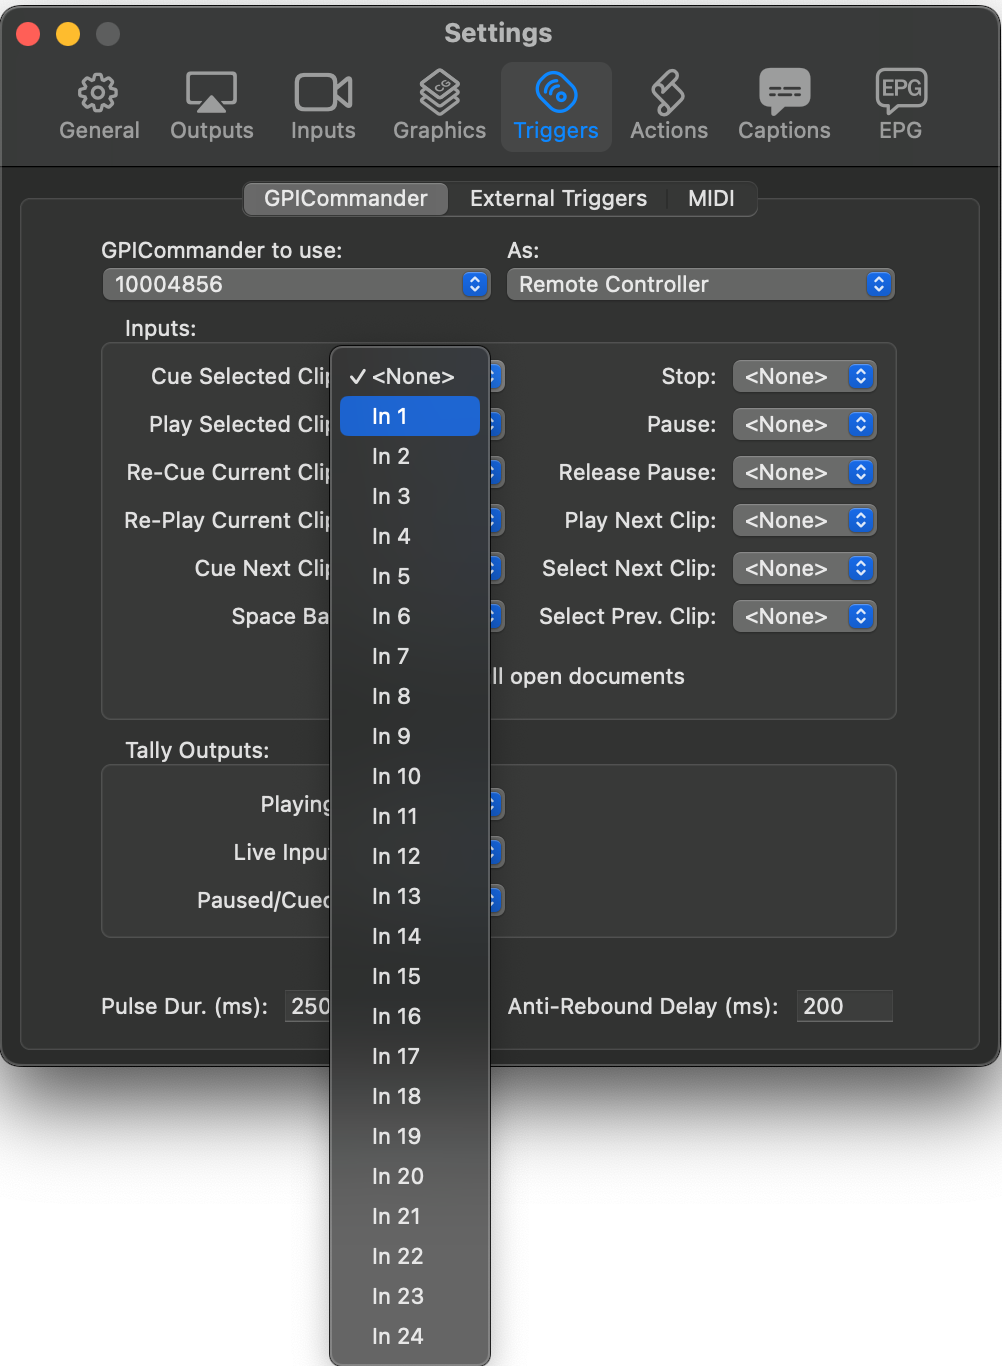This screenshot has height=1366, width=1002.
Task: Open the Select Prev. Clip dropdown
Action: (805, 616)
